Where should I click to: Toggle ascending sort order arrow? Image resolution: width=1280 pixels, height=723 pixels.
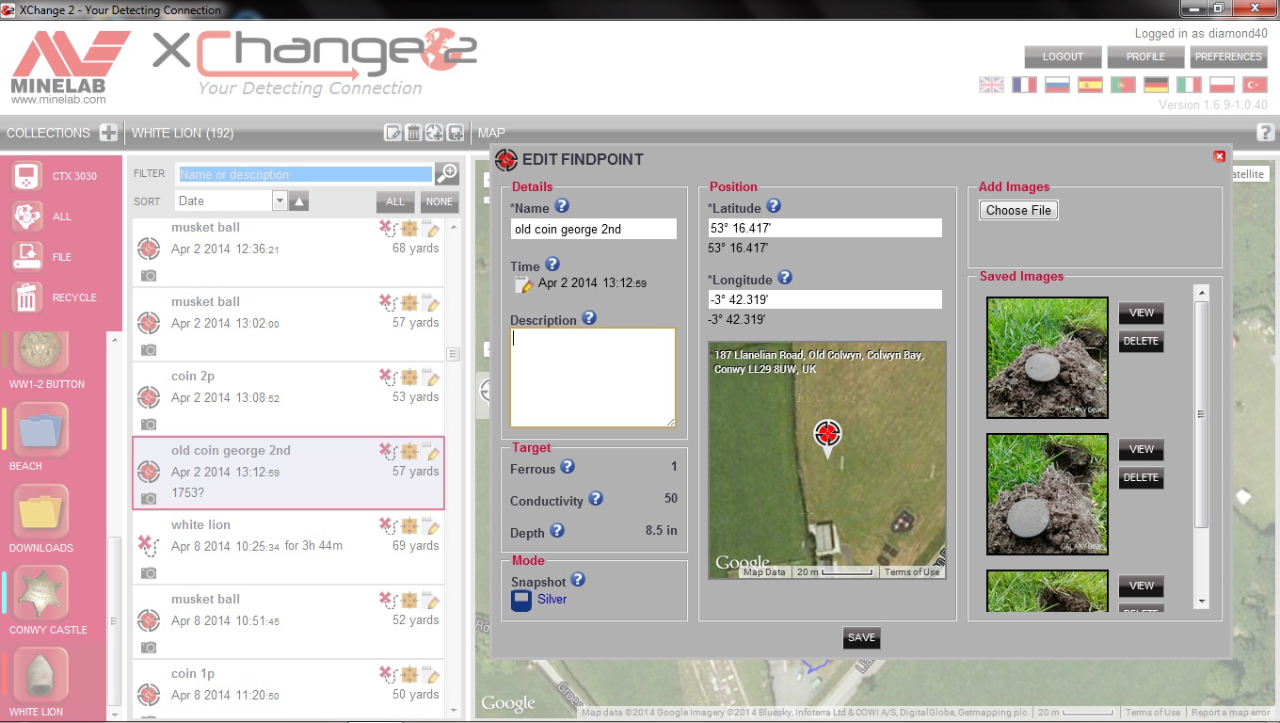click(299, 201)
